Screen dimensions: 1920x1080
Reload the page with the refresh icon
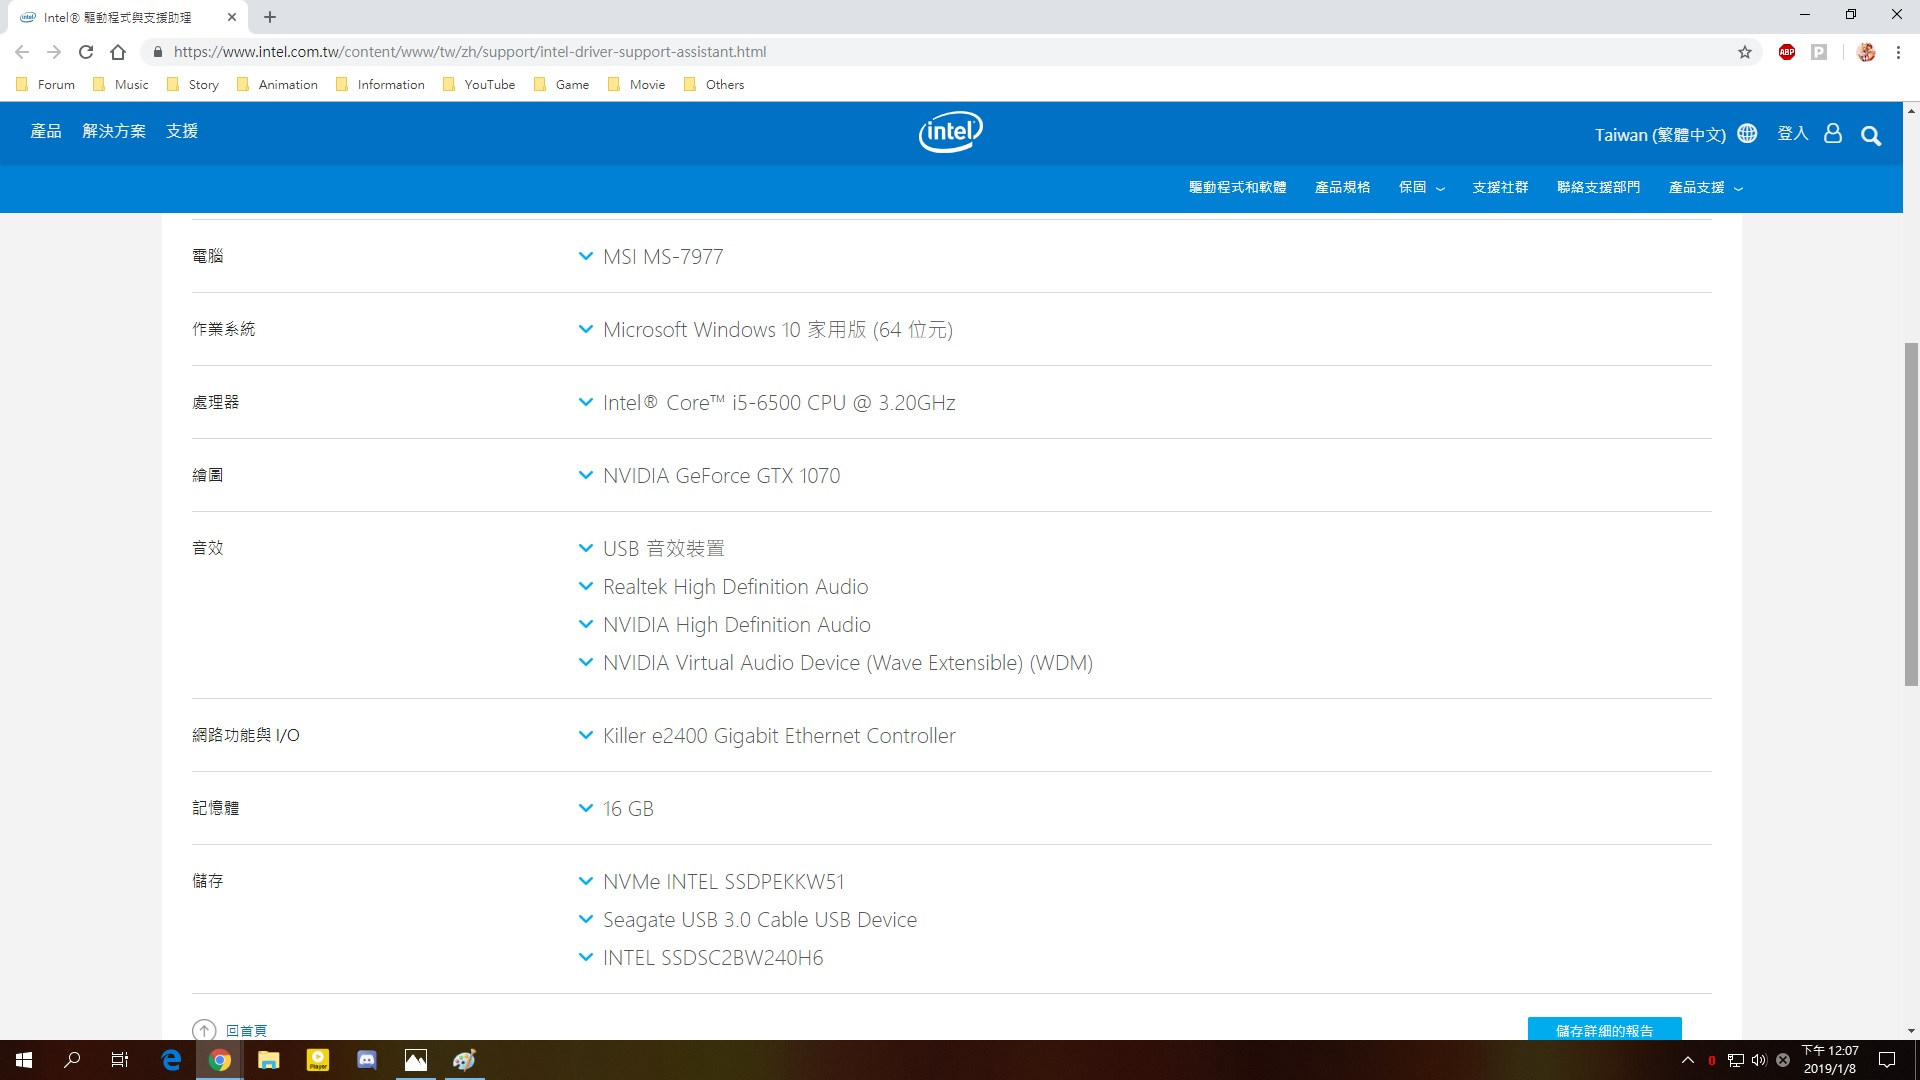(86, 52)
